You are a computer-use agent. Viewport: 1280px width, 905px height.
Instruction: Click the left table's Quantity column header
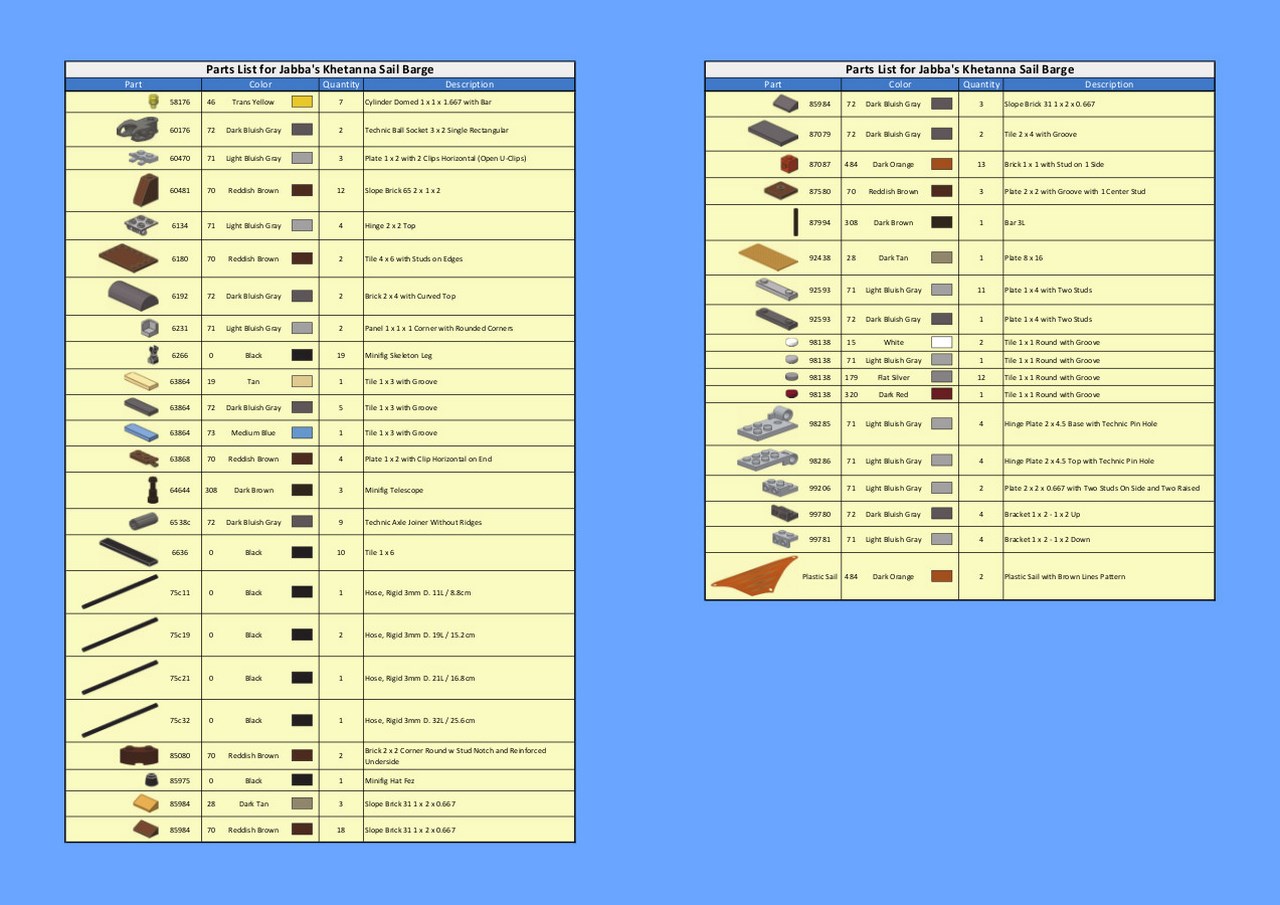[x=341, y=85]
